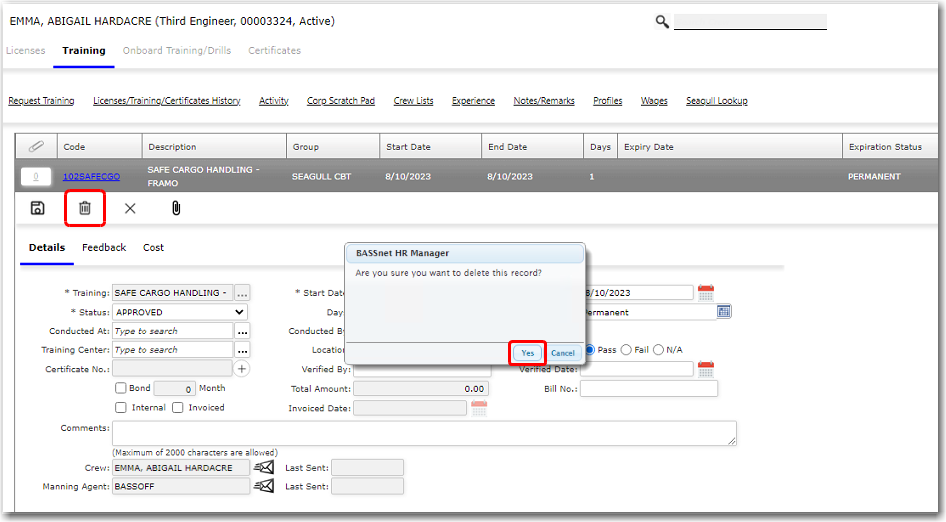Enable the Bond checkbox
Viewport: 946px width, 522px height.
coord(121,388)
